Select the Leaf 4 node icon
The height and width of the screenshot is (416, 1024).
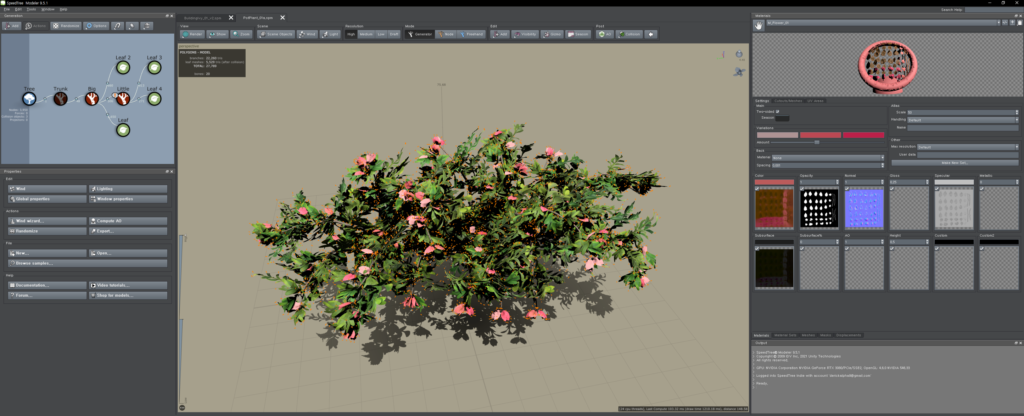(154, 98)
